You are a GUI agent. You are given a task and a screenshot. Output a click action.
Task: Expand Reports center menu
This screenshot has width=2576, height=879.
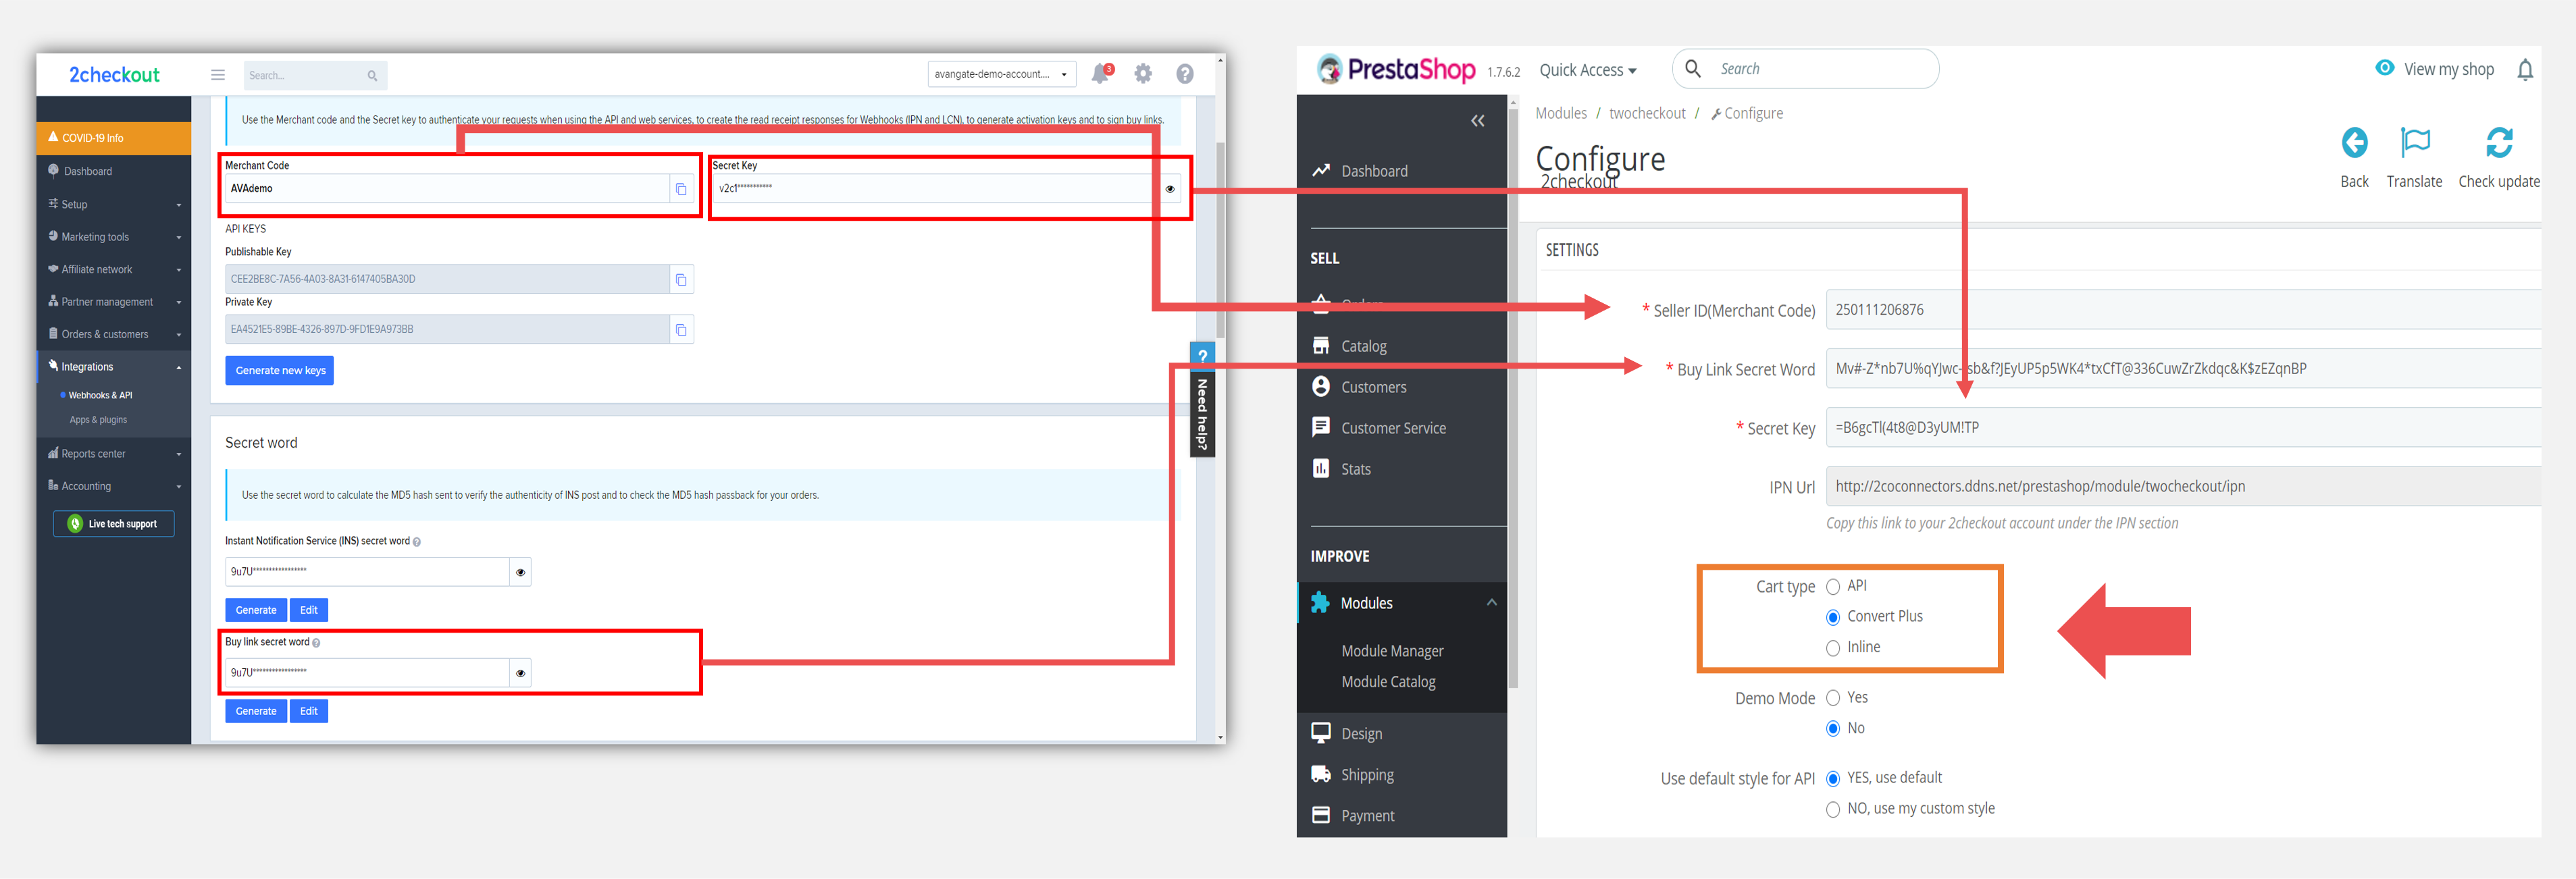click(x=114, y=454)
